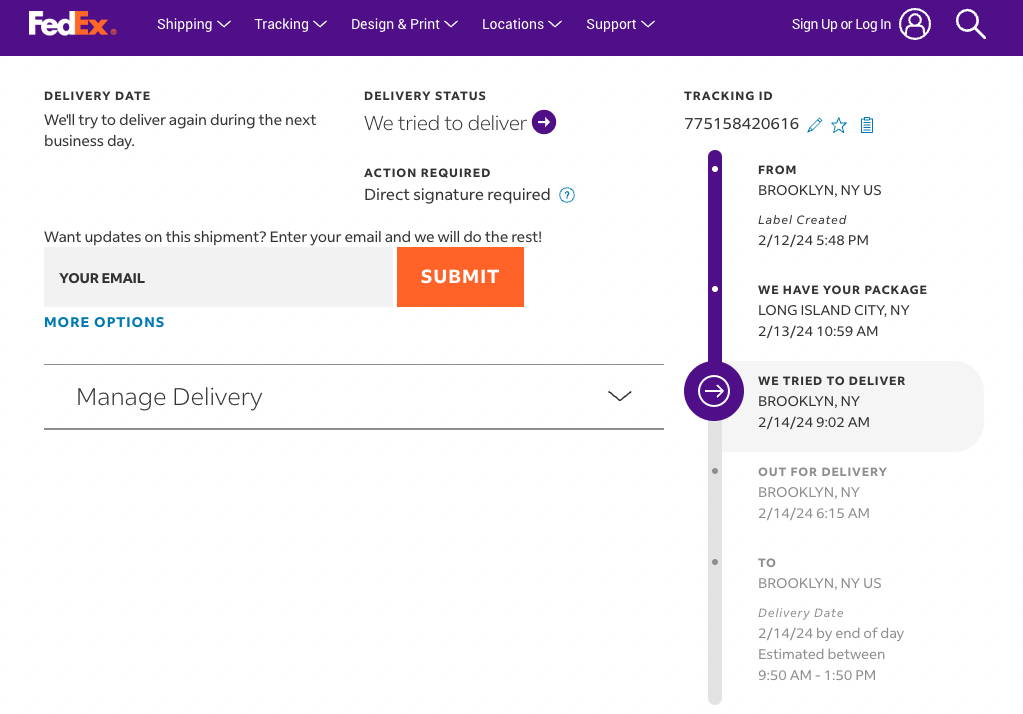The width and height of the screenshot is (1023, 714).
Task: Copy the tracking ID using the clipboard icon
Action: pos(866,124)
